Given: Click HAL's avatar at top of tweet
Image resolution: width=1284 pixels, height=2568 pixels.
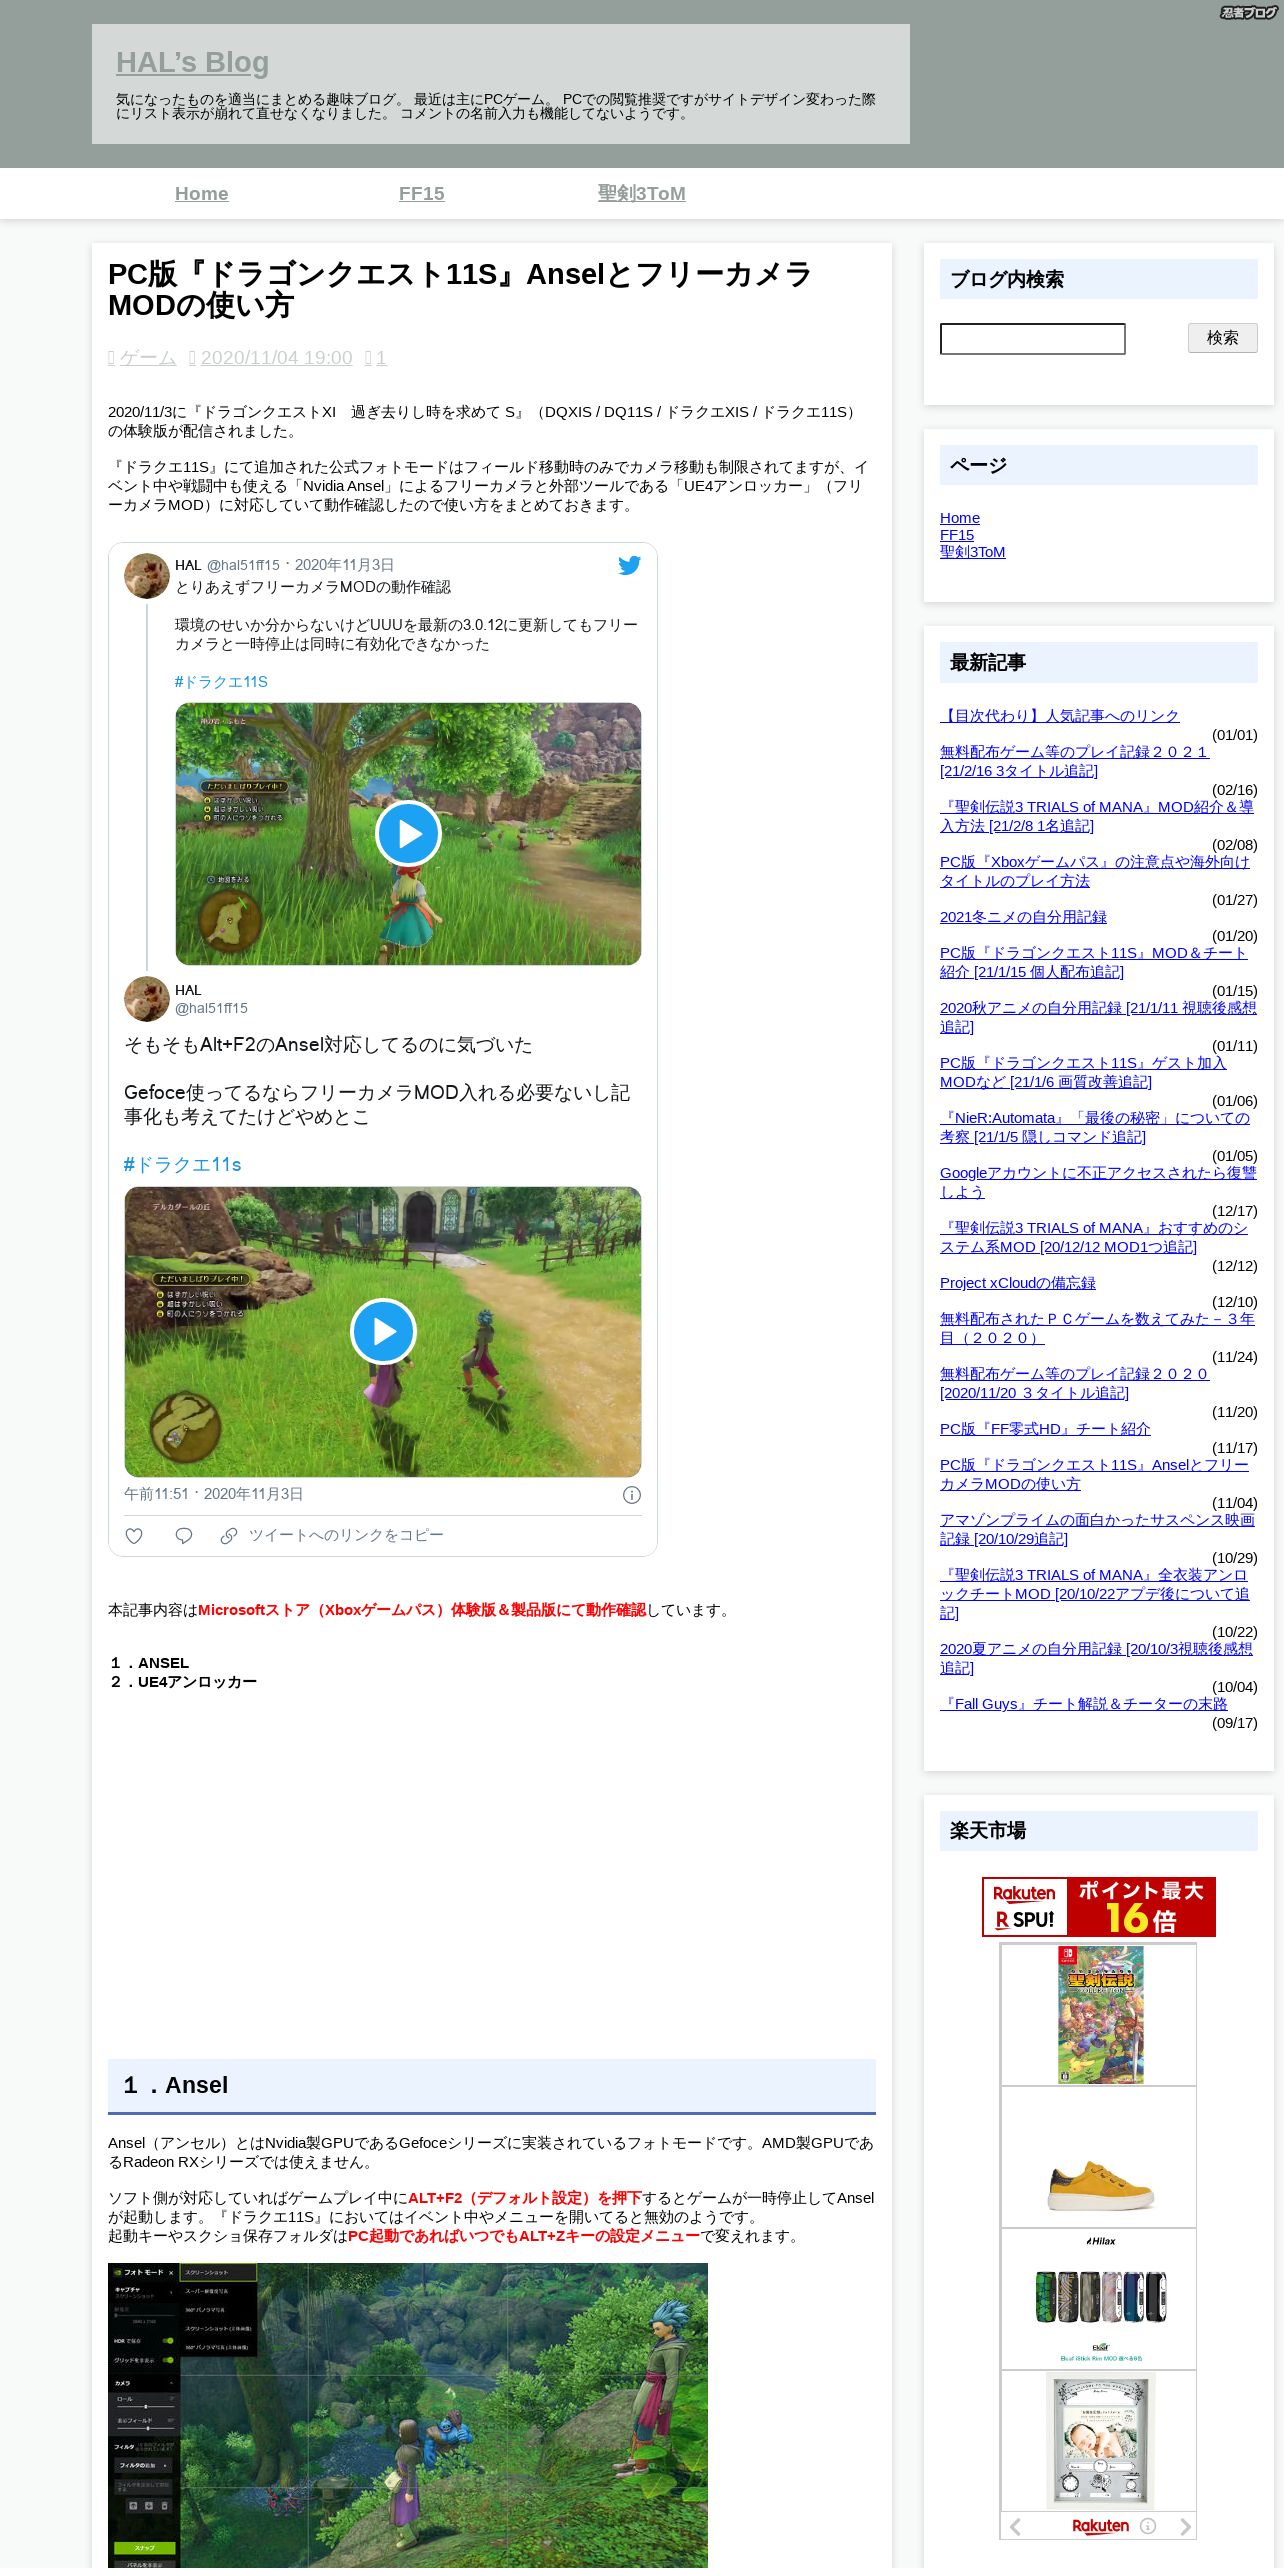Looking at the screenshot, I should pos(146,576).
